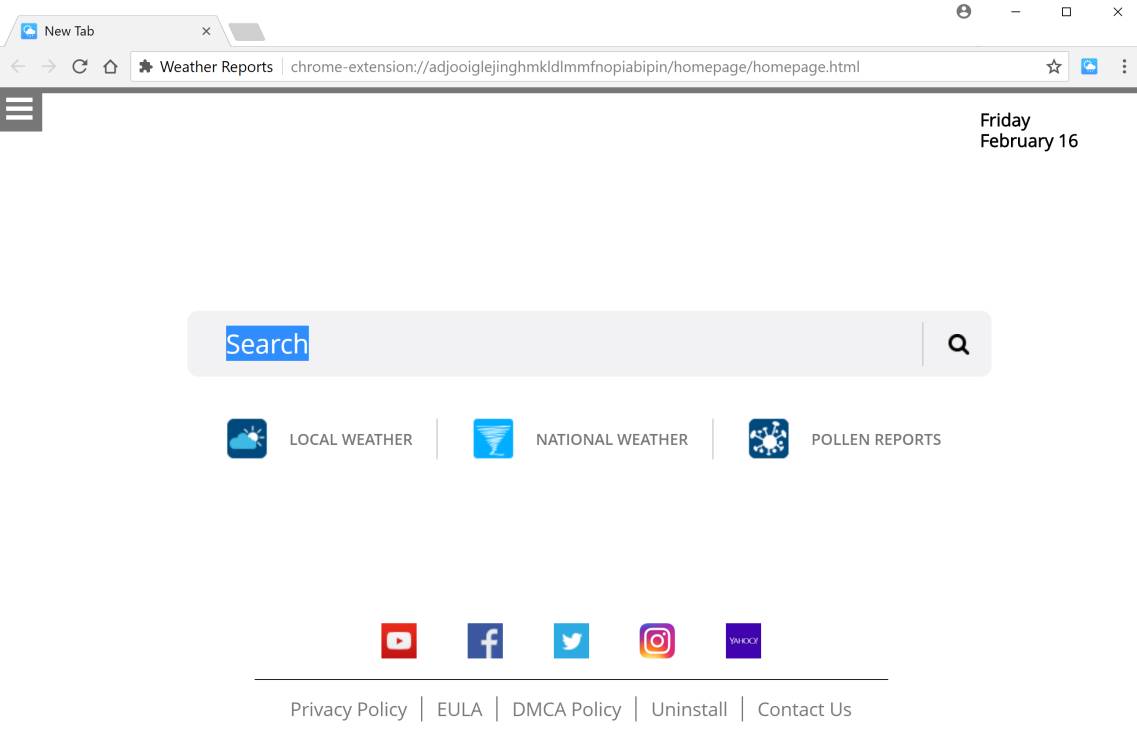This screenshot has height=739, width=1137.
Task: Open the National Weather tornado icon
Action: click(492, 438)
